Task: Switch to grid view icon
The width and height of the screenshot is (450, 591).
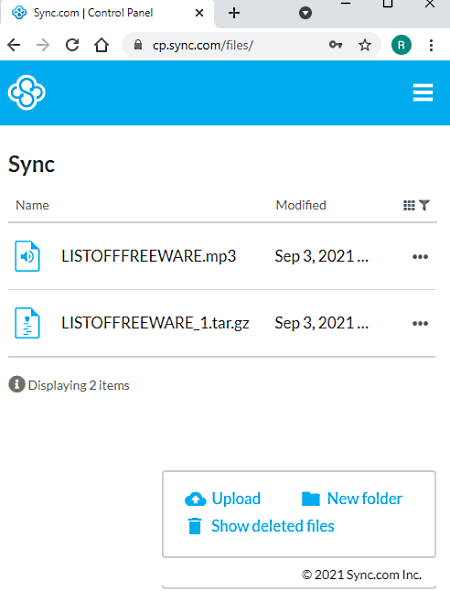Action: (409, 205)
